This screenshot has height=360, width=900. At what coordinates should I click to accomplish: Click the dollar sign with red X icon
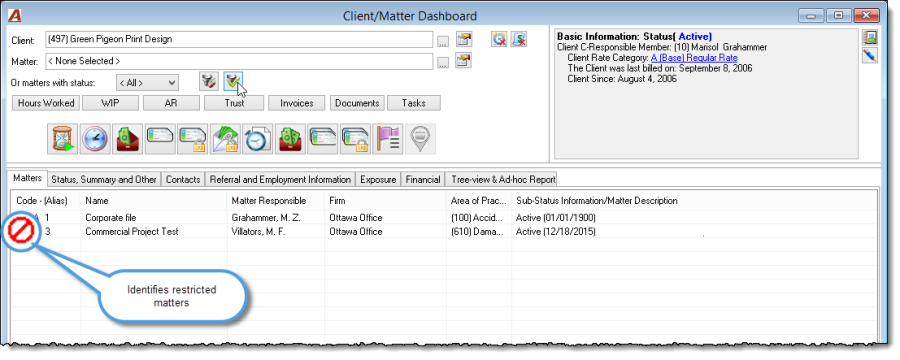[519, 39]
